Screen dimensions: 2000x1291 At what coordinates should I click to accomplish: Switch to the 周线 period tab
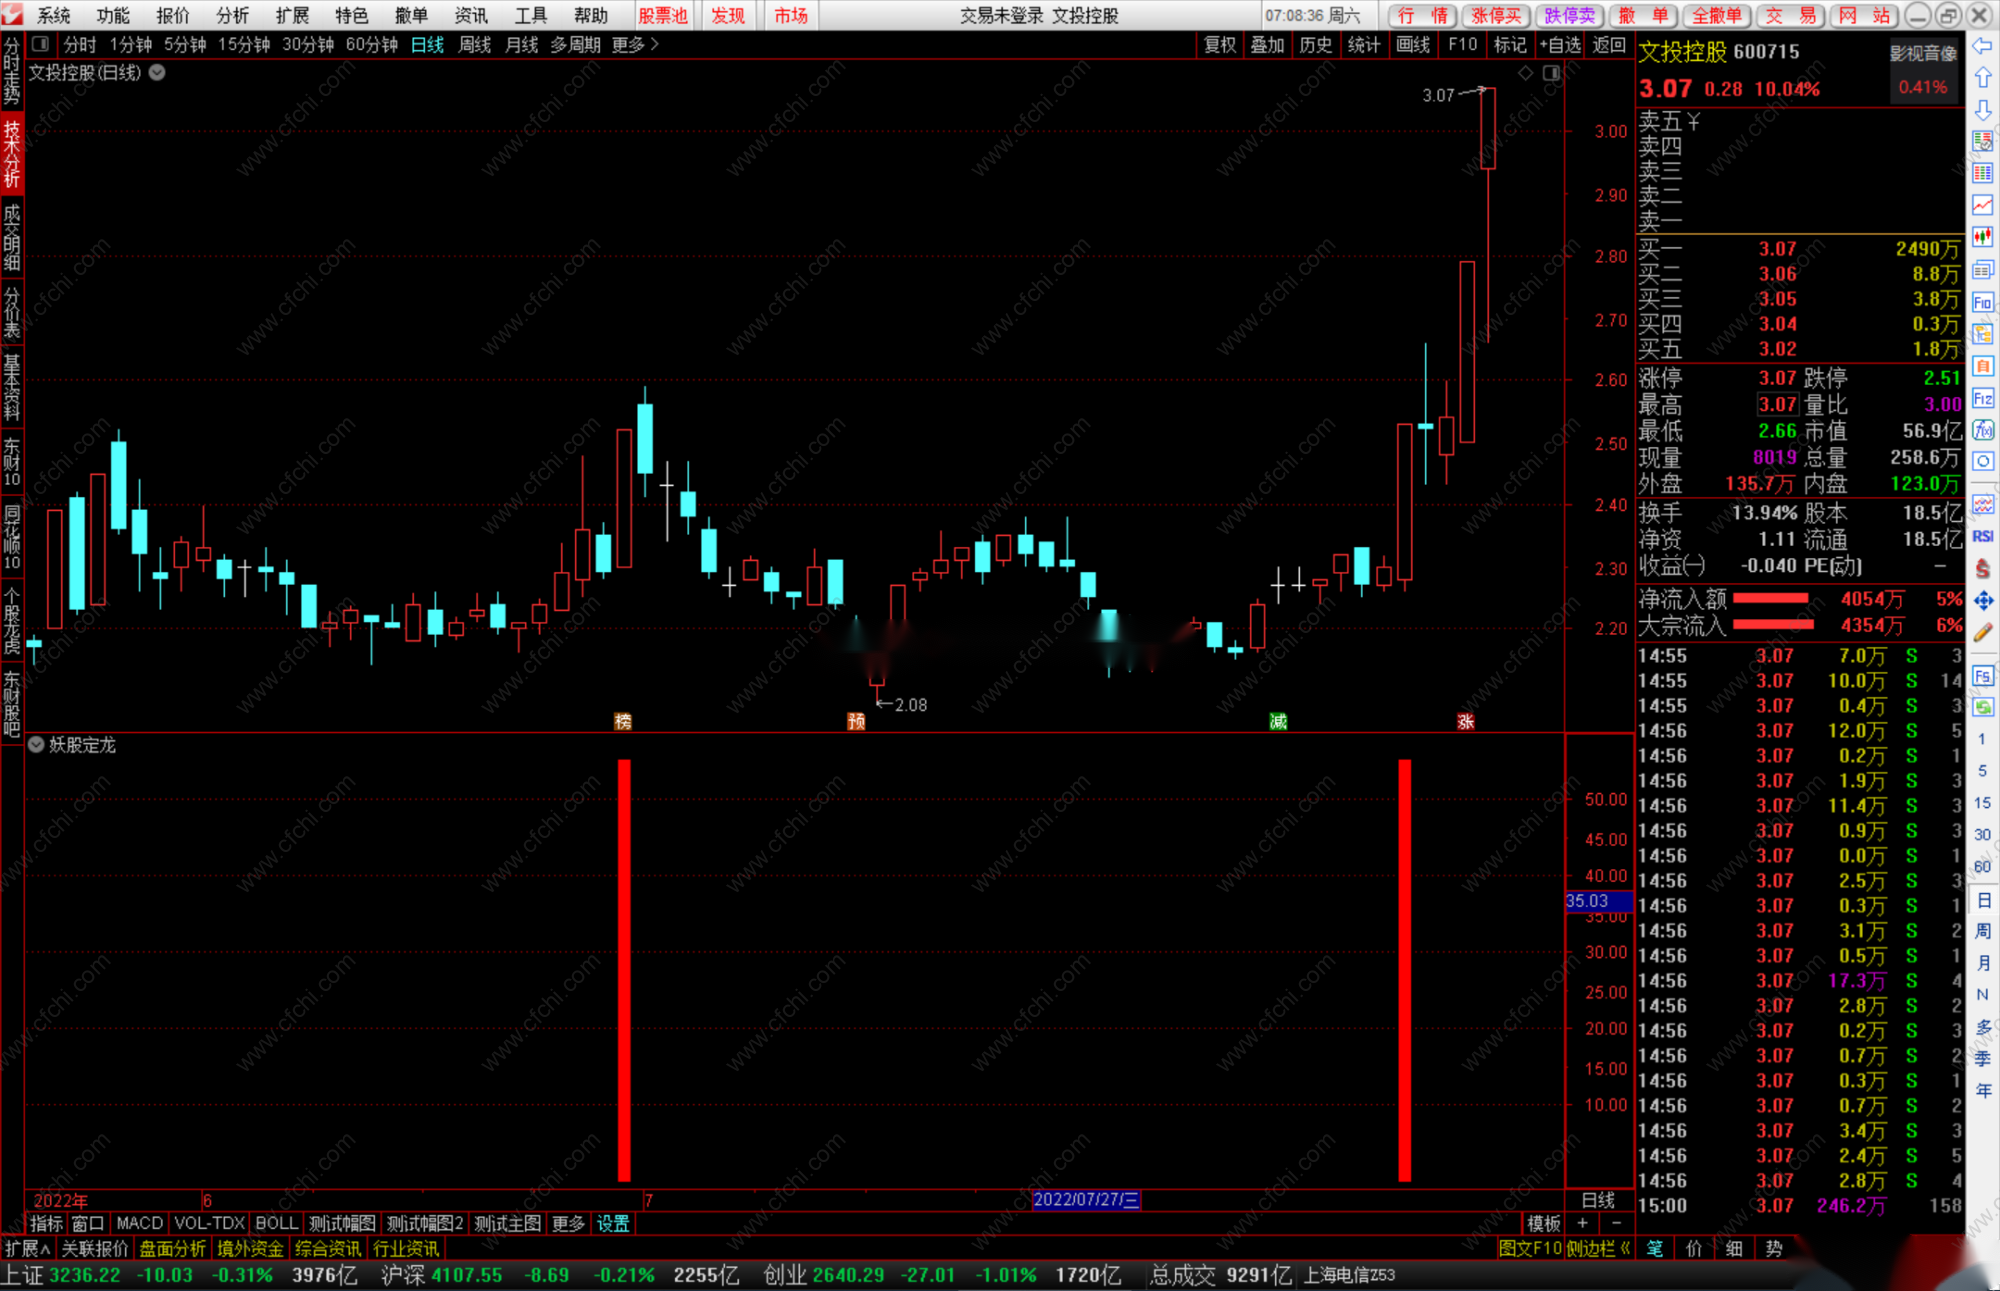pos(474,44)
